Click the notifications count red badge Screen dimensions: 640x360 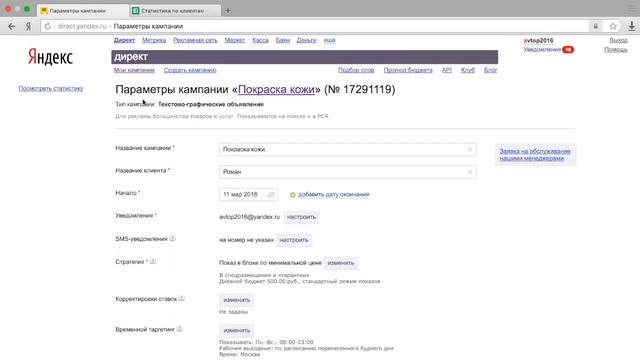pyautogui.click(x=568, y=49)
